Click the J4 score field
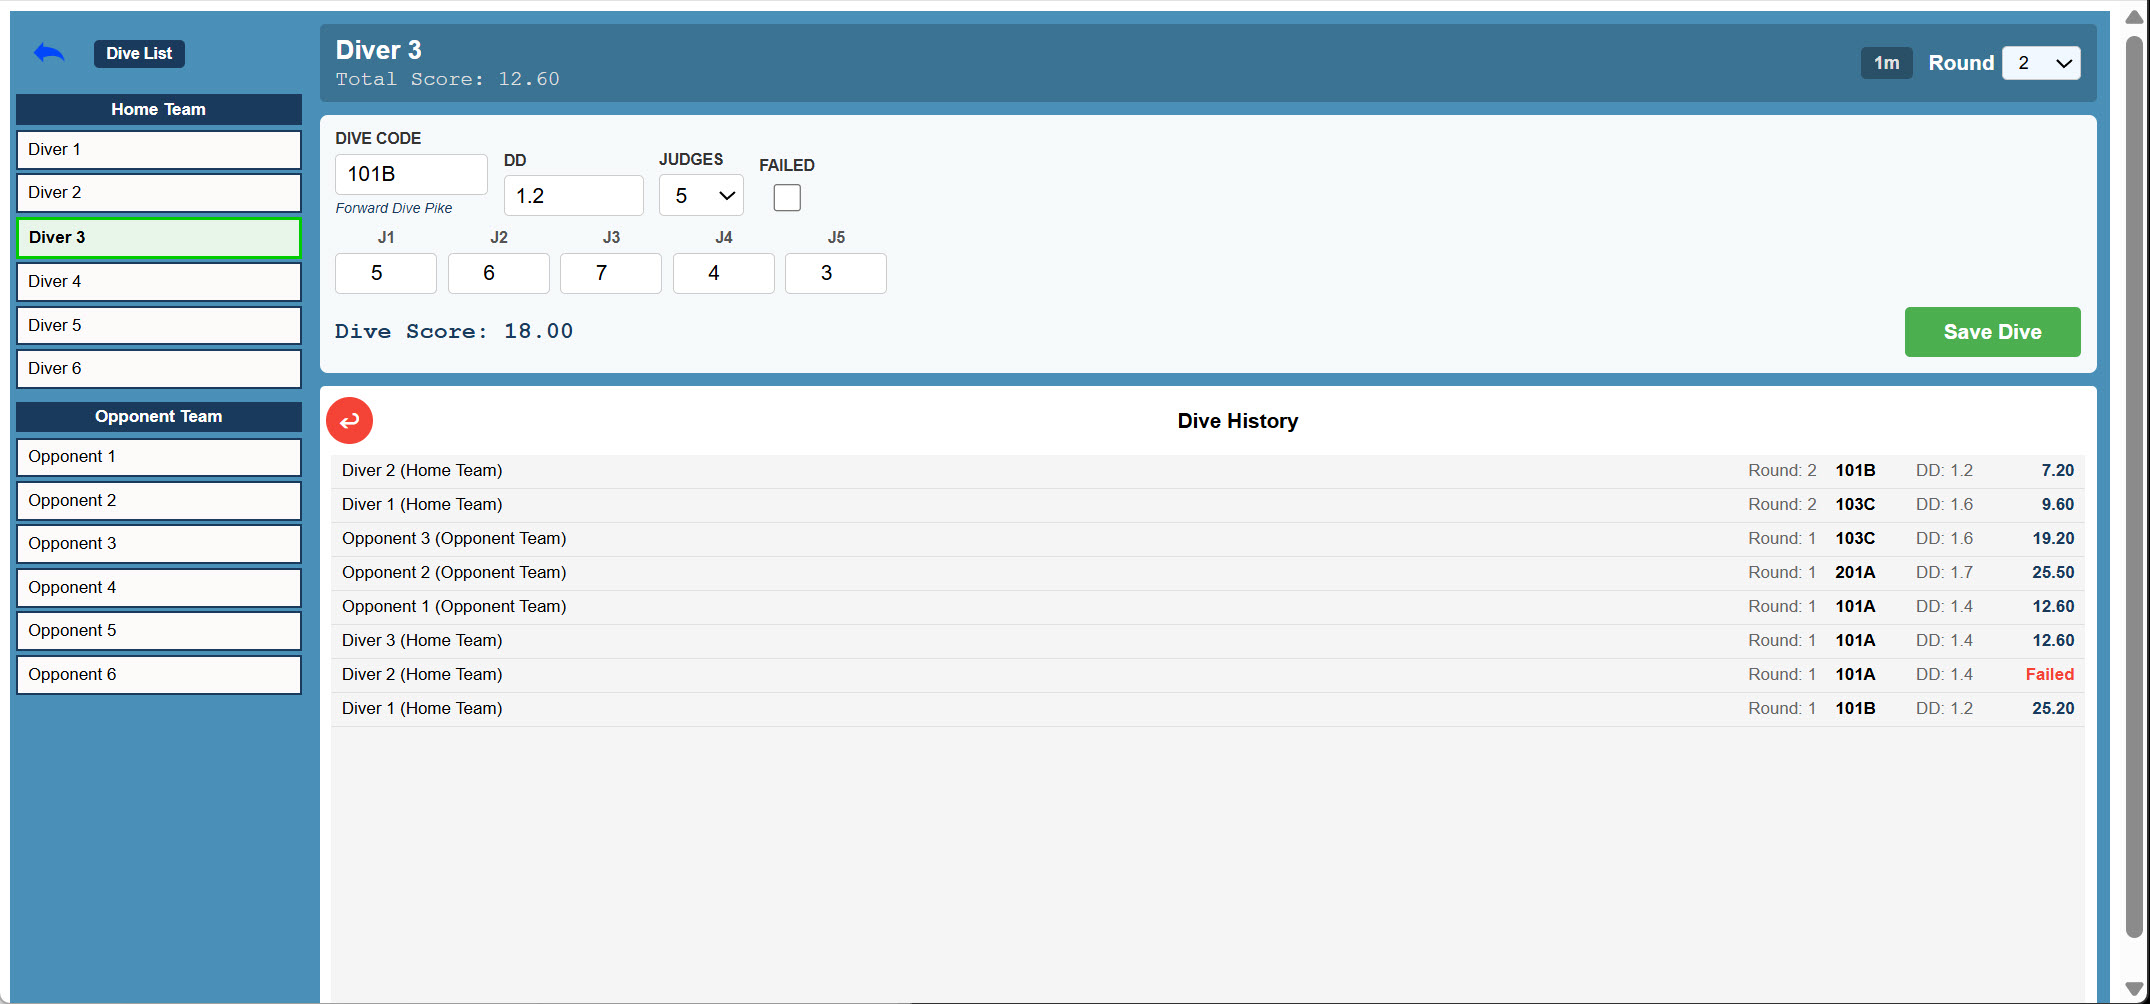This screenshot has width=2150, height=1004. (724, 273)
